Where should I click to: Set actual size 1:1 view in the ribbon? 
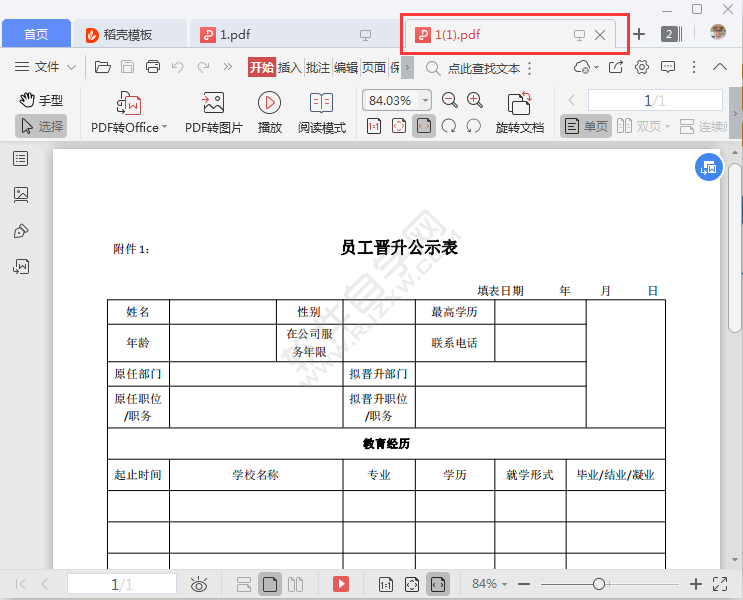[x=374, y=126]
